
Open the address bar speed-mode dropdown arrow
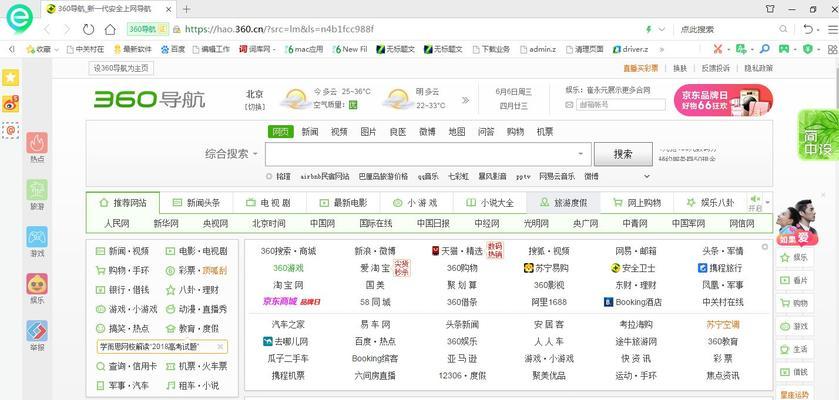click(662, 29)
